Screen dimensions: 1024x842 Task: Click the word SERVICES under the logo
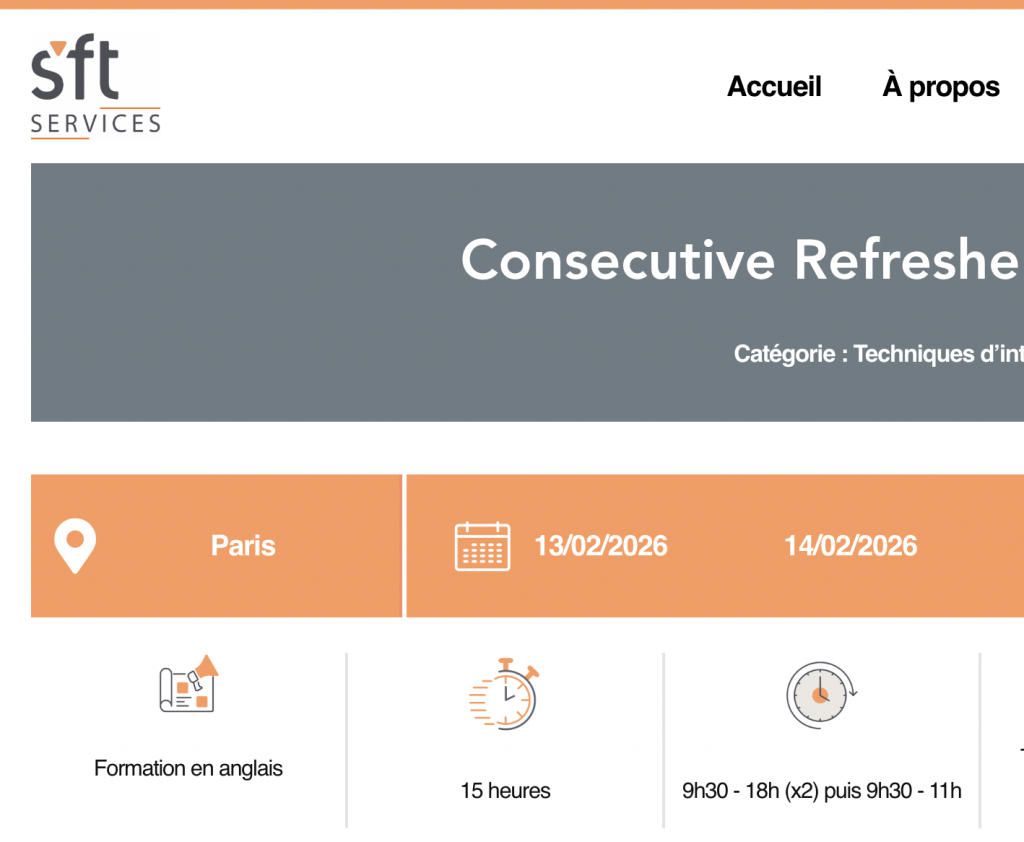click(x=95, y=124)
